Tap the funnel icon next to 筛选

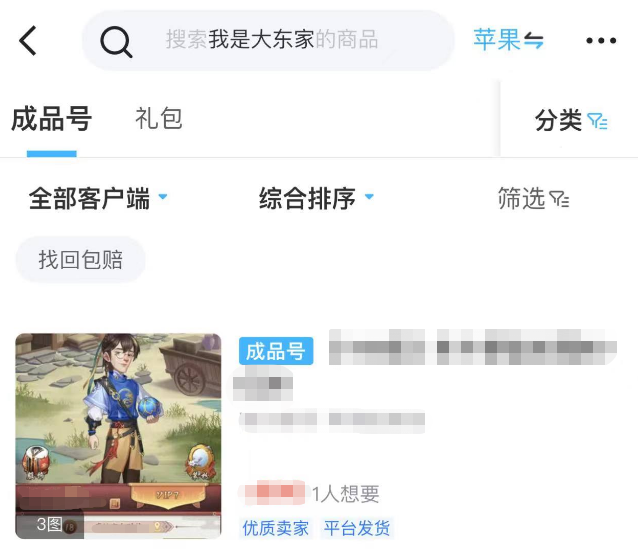tap(559, 198)
